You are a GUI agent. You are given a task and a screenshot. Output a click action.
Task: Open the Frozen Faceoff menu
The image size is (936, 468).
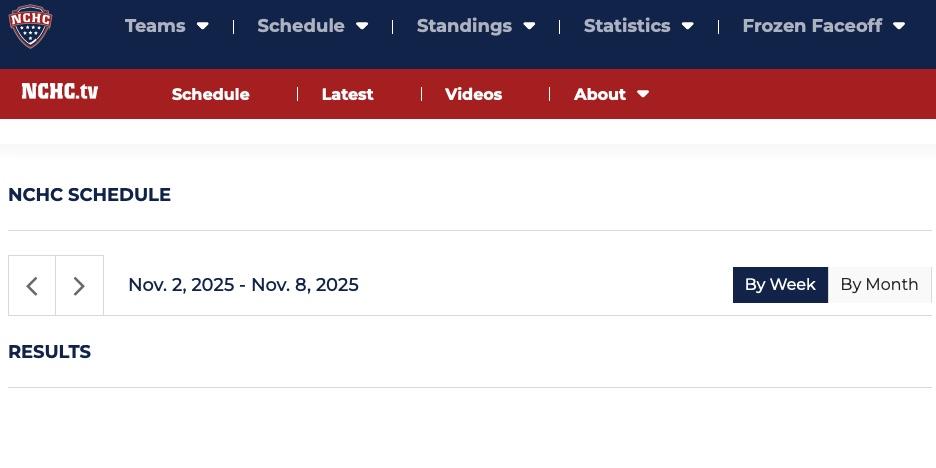click(x=812, y=26)
